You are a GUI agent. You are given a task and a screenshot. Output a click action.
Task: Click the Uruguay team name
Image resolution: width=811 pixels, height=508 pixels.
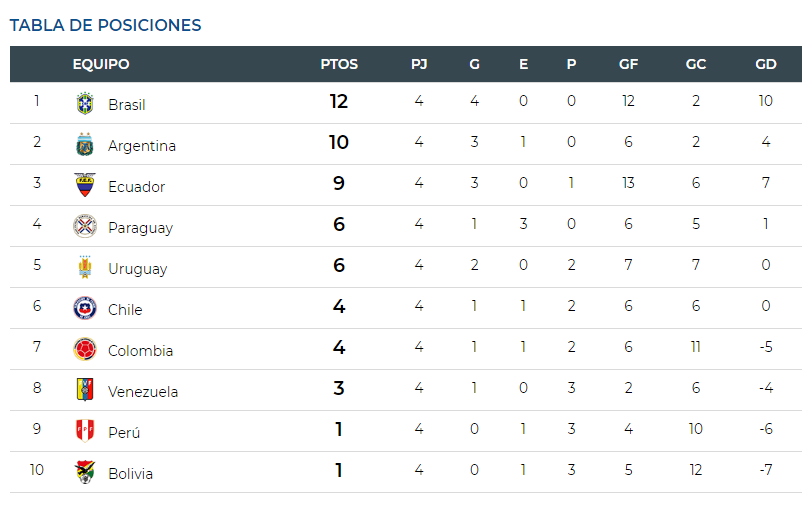coord(138,269)
